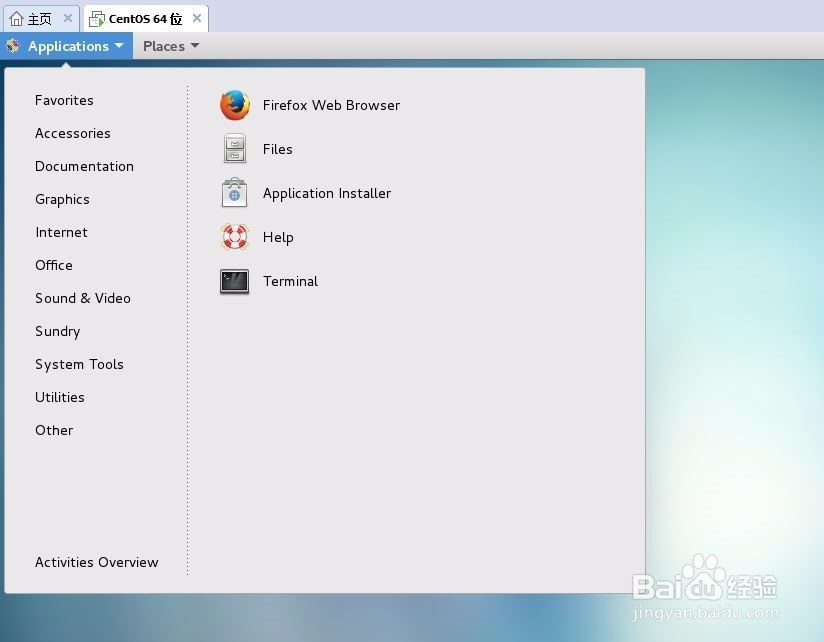
Task: Open Application Installer by its label
Action: pos(327,193)
